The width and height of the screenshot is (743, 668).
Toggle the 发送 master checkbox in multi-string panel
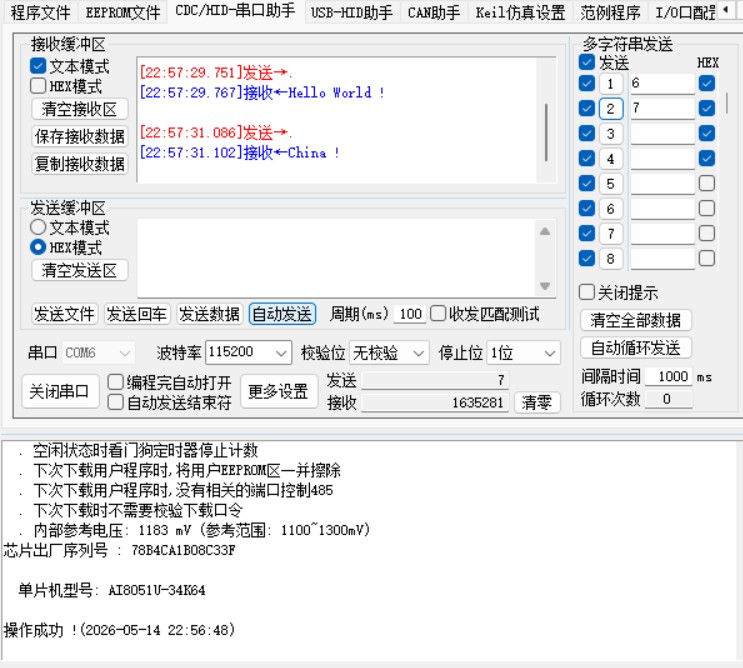(x=587, y=62)
